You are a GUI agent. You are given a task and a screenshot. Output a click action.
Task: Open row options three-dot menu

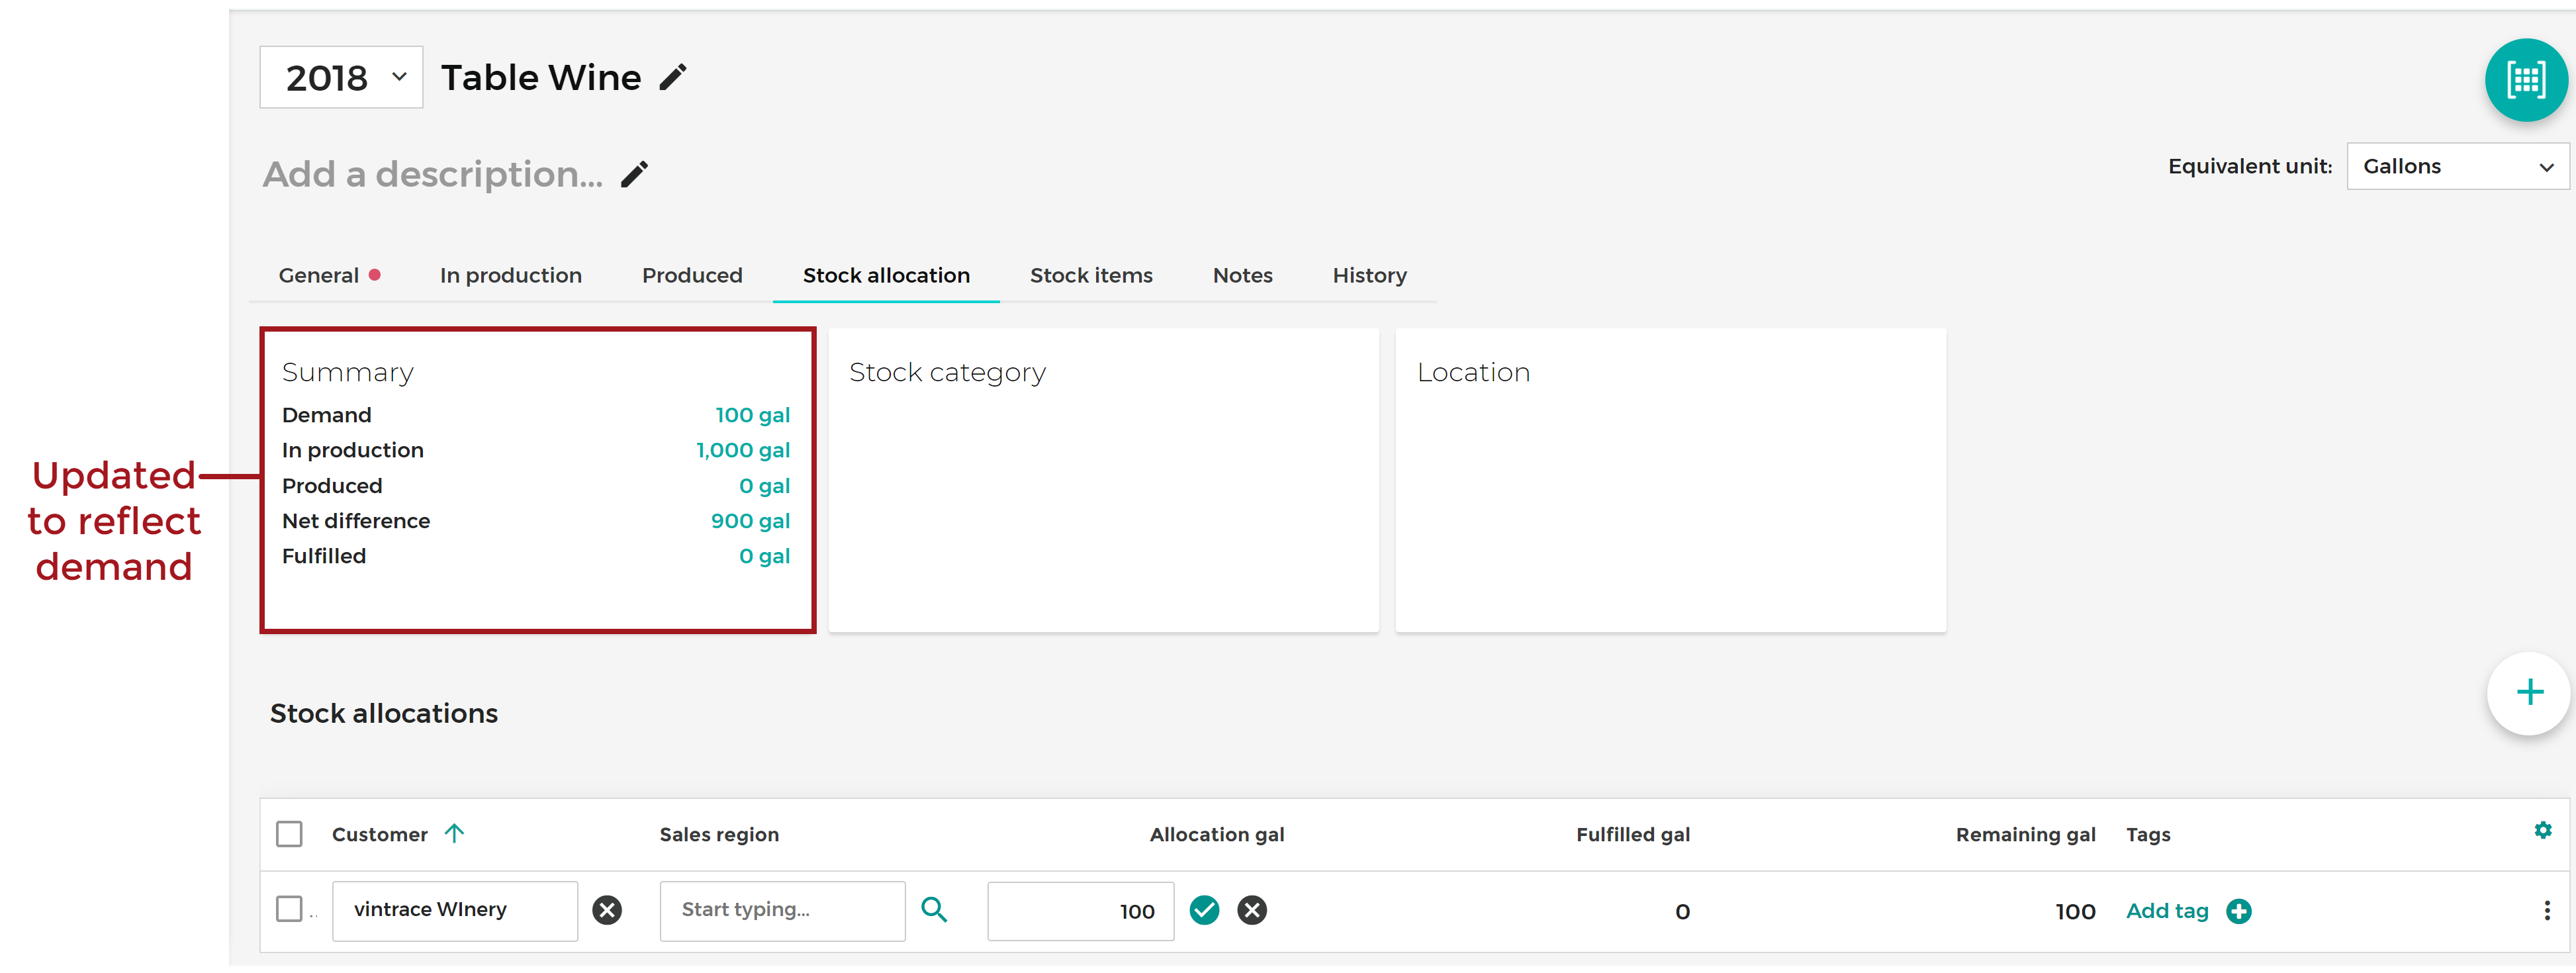coord(2547,910)
